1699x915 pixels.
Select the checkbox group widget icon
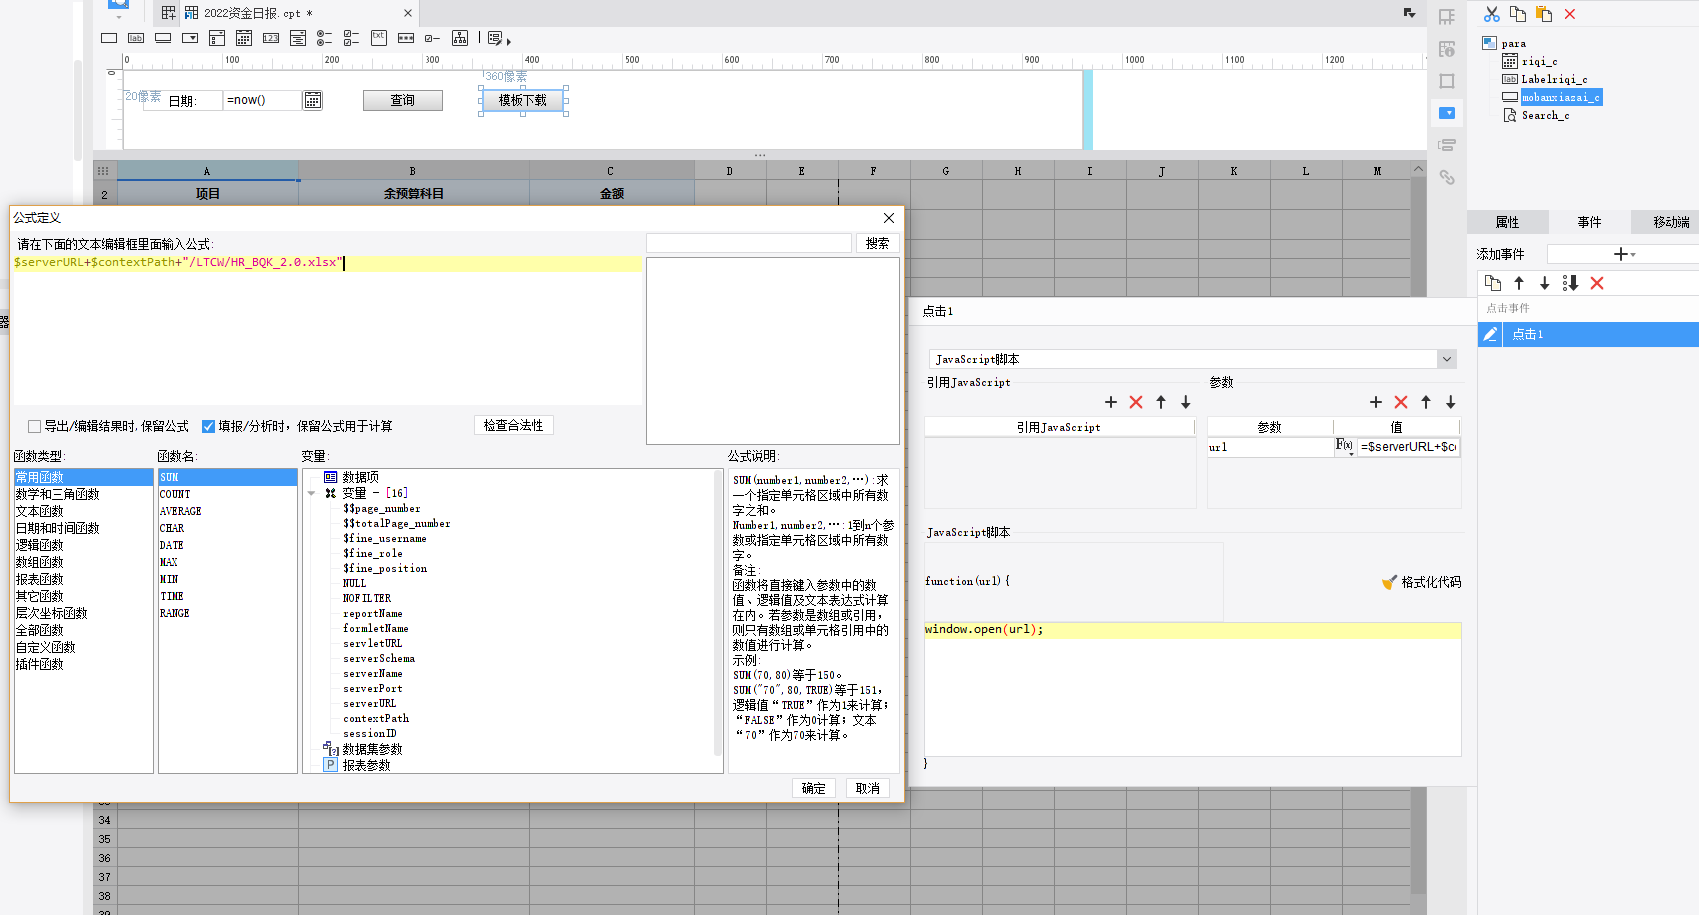(351, 38)
